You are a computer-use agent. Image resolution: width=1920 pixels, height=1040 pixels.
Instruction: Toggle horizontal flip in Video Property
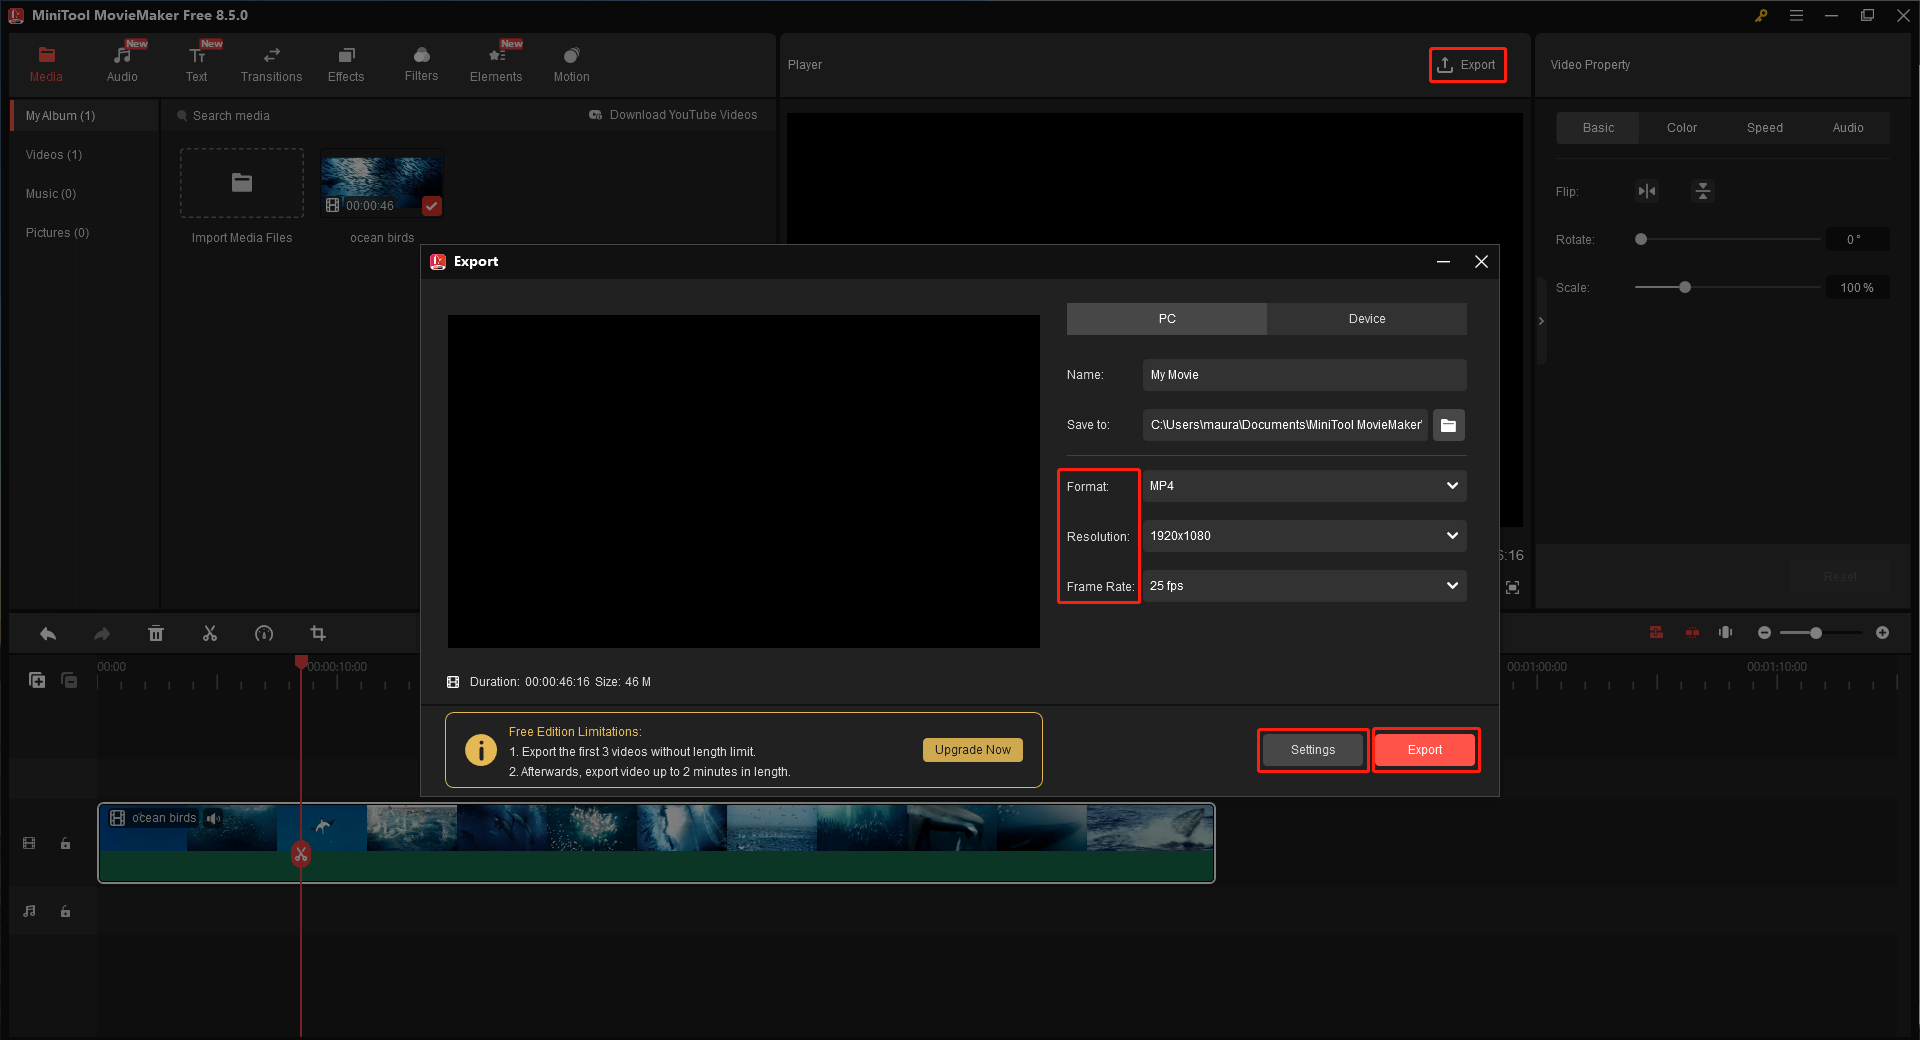1647,191
